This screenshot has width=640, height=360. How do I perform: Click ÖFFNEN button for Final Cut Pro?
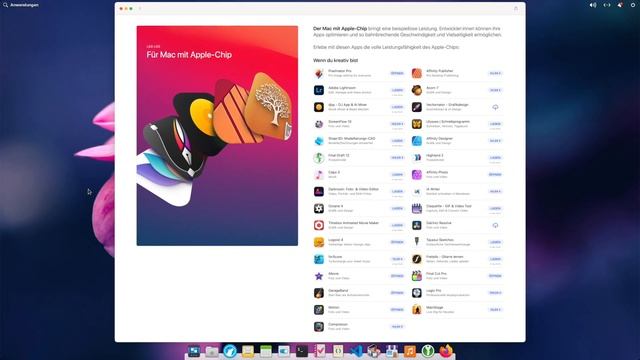[495, 276]
